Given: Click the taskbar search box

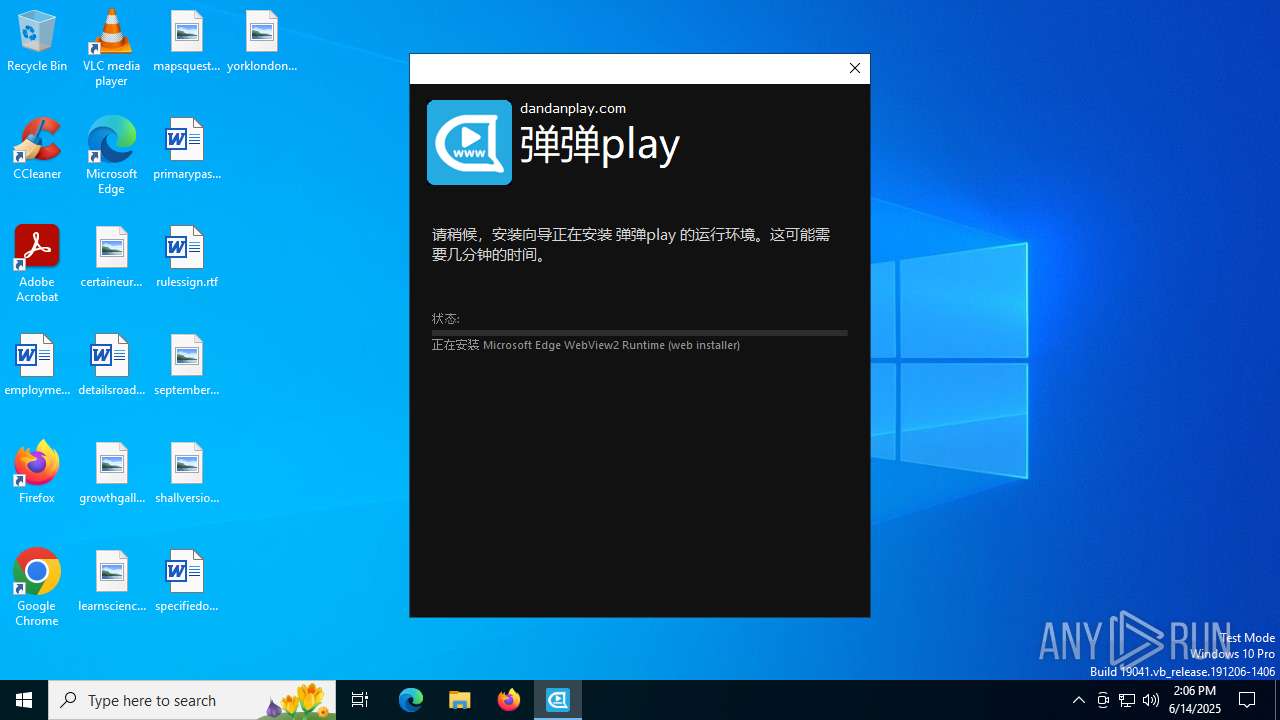Looking at the screenshot, I should click(x=192, y=700).
